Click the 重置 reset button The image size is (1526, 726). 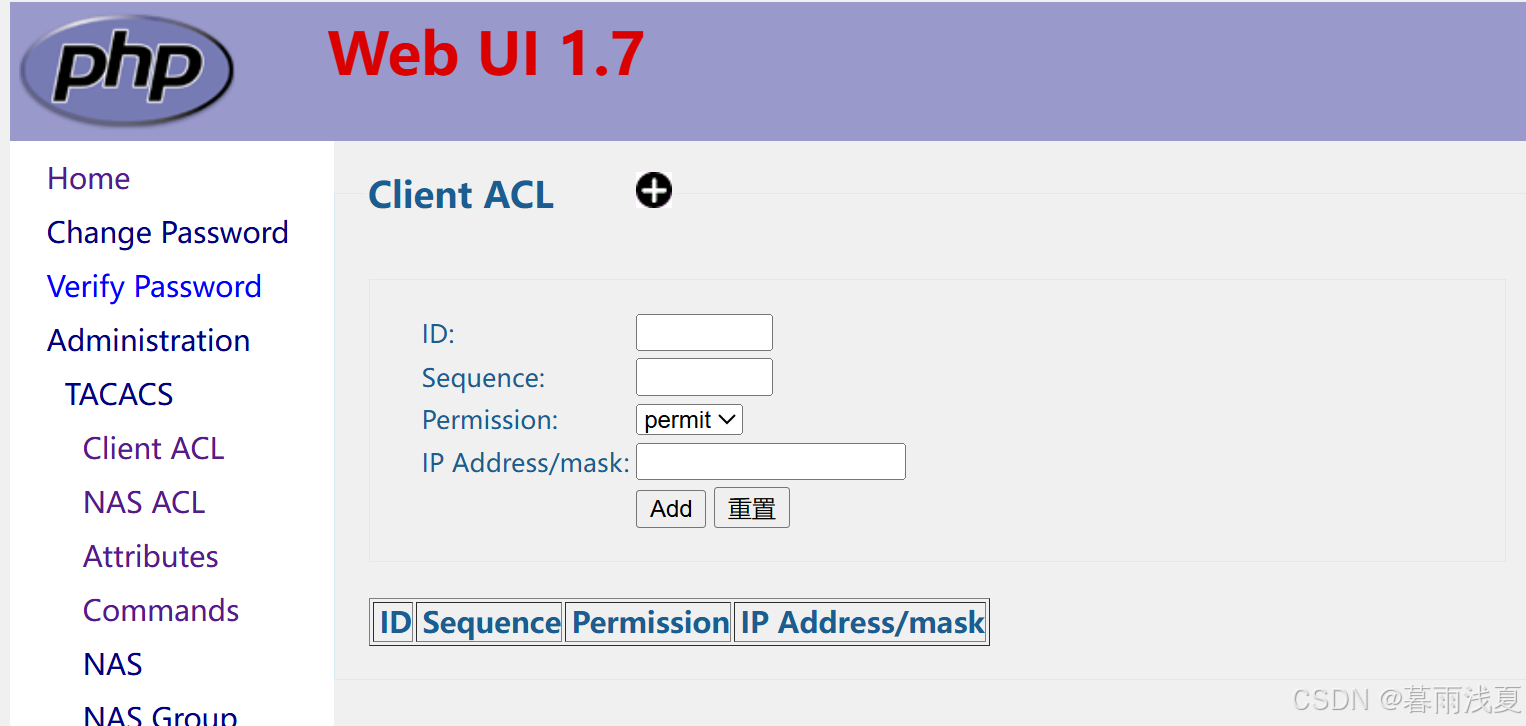(x=752, y=508)
